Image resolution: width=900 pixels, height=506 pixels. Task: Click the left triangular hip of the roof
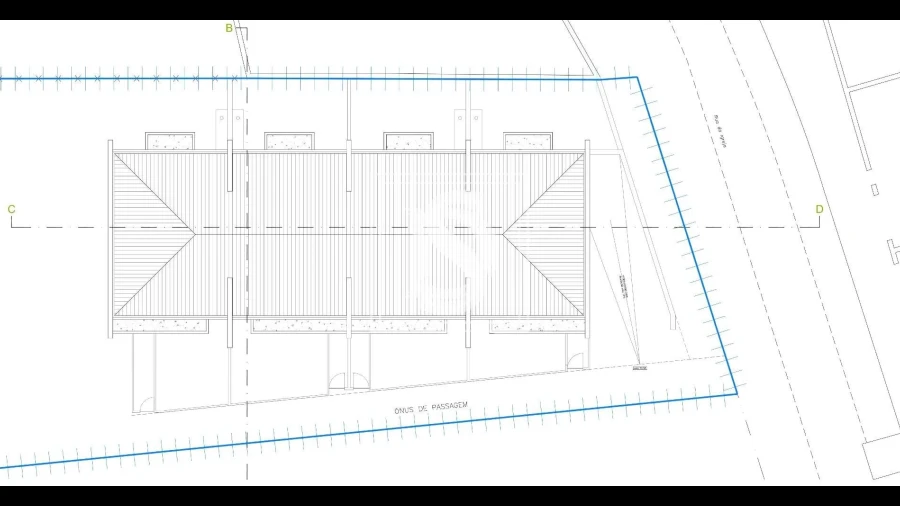coord(150,233)
